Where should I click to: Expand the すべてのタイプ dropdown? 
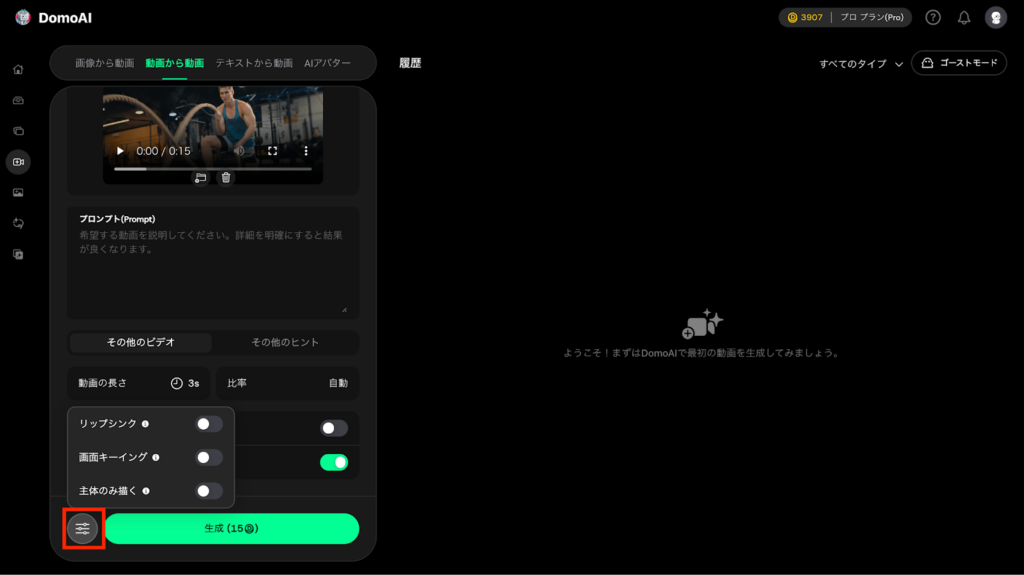860,63
